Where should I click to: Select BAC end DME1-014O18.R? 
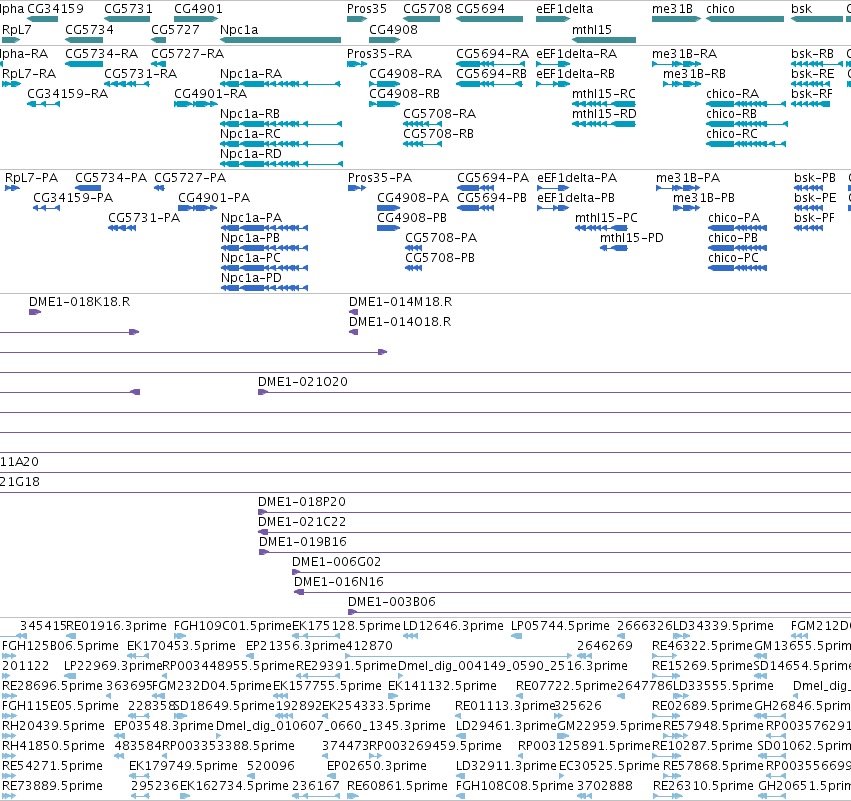point(353,332)
